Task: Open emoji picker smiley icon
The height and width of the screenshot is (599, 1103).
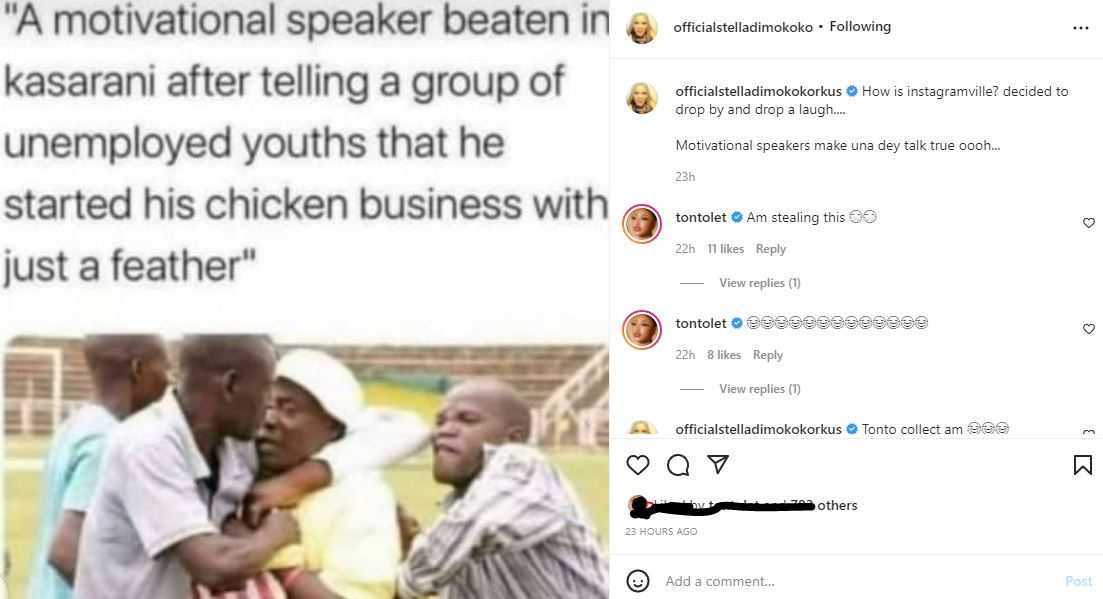Action: pyautogui.click(x=637, y=581)
